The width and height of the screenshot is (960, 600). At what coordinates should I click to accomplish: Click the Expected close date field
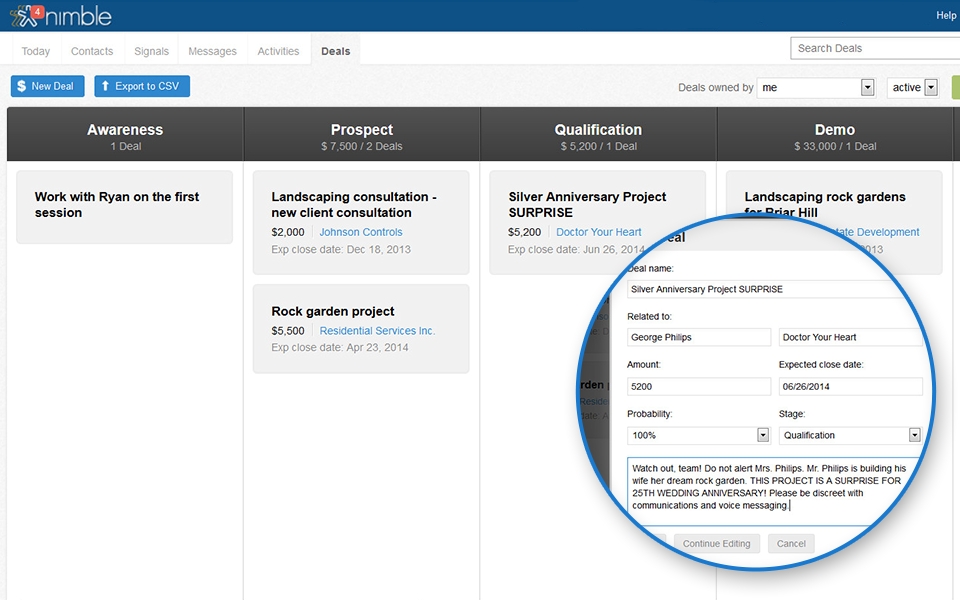pos(850,386)
